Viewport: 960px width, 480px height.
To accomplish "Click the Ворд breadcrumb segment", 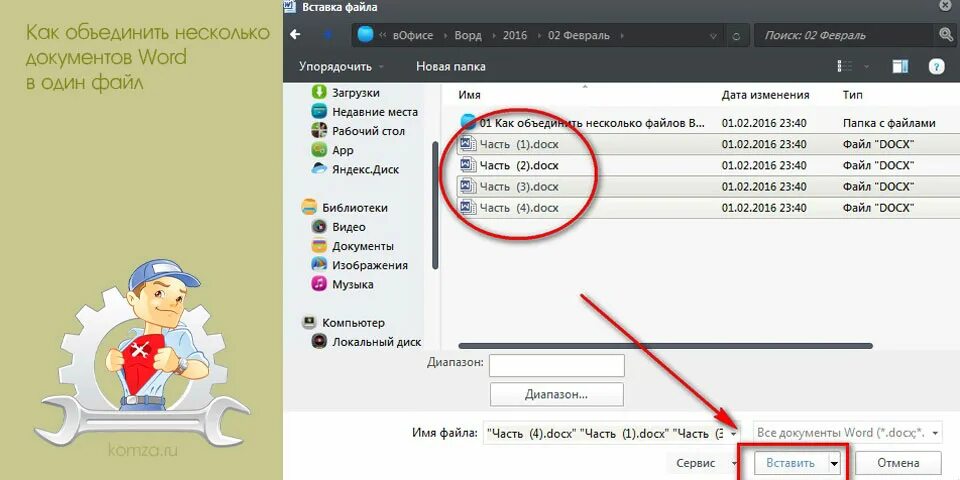I will click(468, 36).
